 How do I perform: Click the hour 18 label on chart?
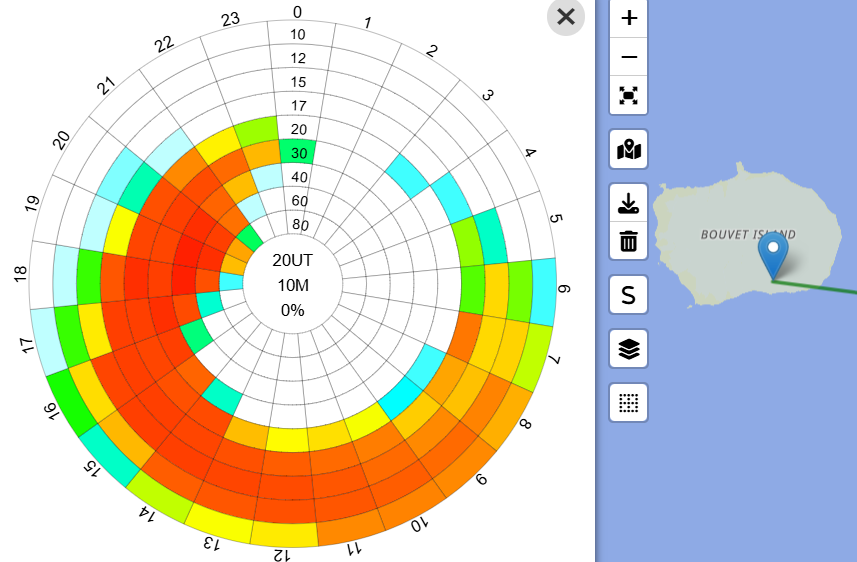(21, 273)
